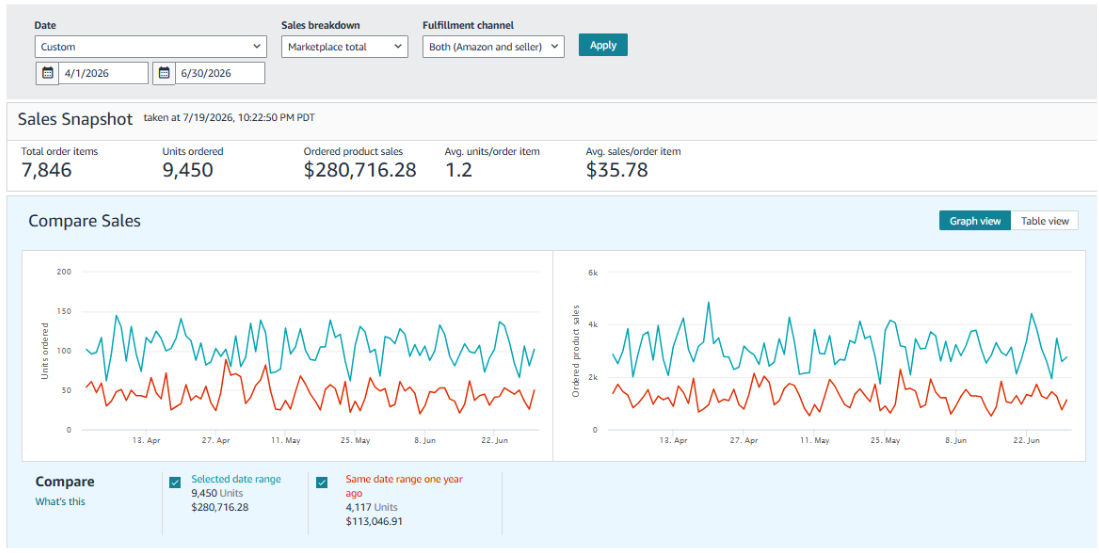
Task: Click the teal line in Units ordered chart
Action: pyautogui.click(x=116, y=316)
